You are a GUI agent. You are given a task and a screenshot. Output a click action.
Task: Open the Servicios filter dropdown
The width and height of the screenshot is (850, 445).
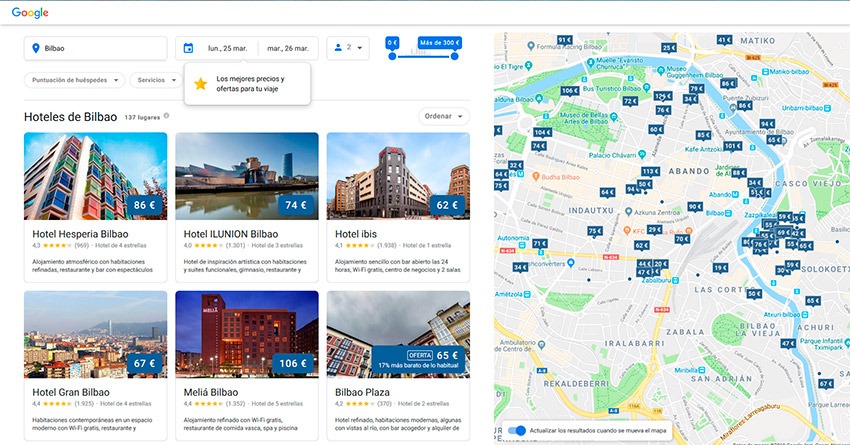click(156, 80)
